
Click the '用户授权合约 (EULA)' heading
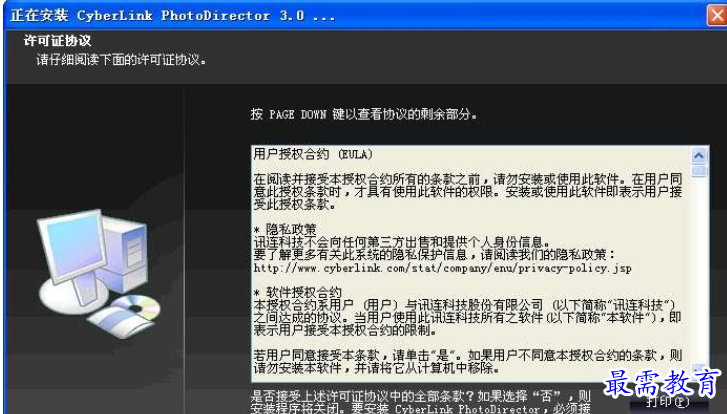(313, 154)
